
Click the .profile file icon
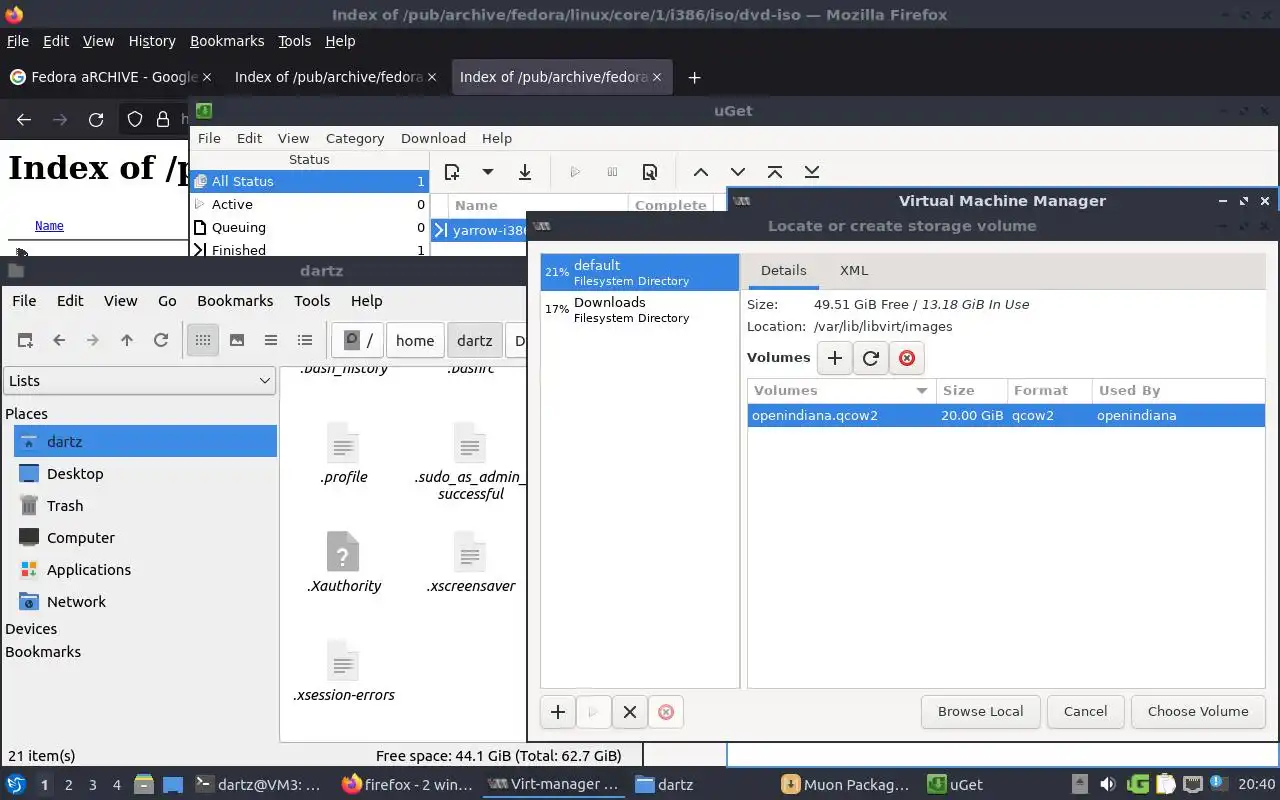pos(343,443)
